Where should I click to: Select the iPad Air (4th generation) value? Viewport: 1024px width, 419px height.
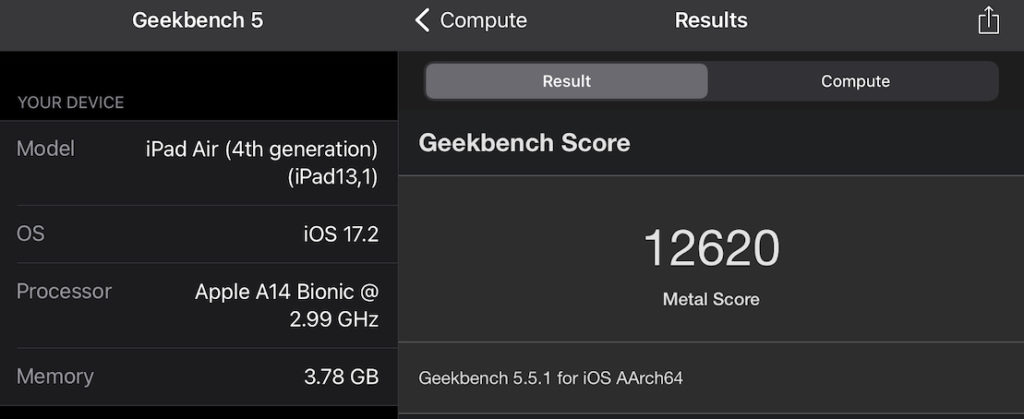262,163
